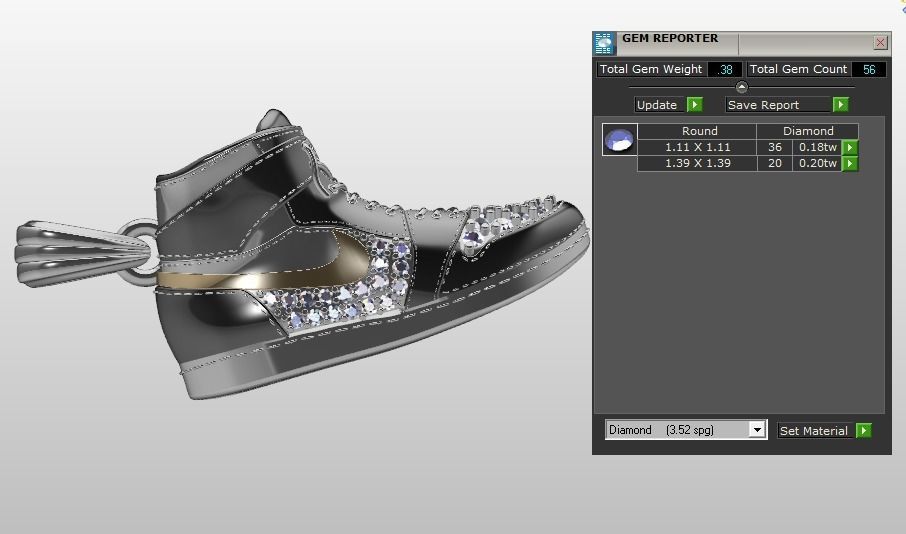
Task: Click the Total Gem Weight value .38
Action: (725, 69)
